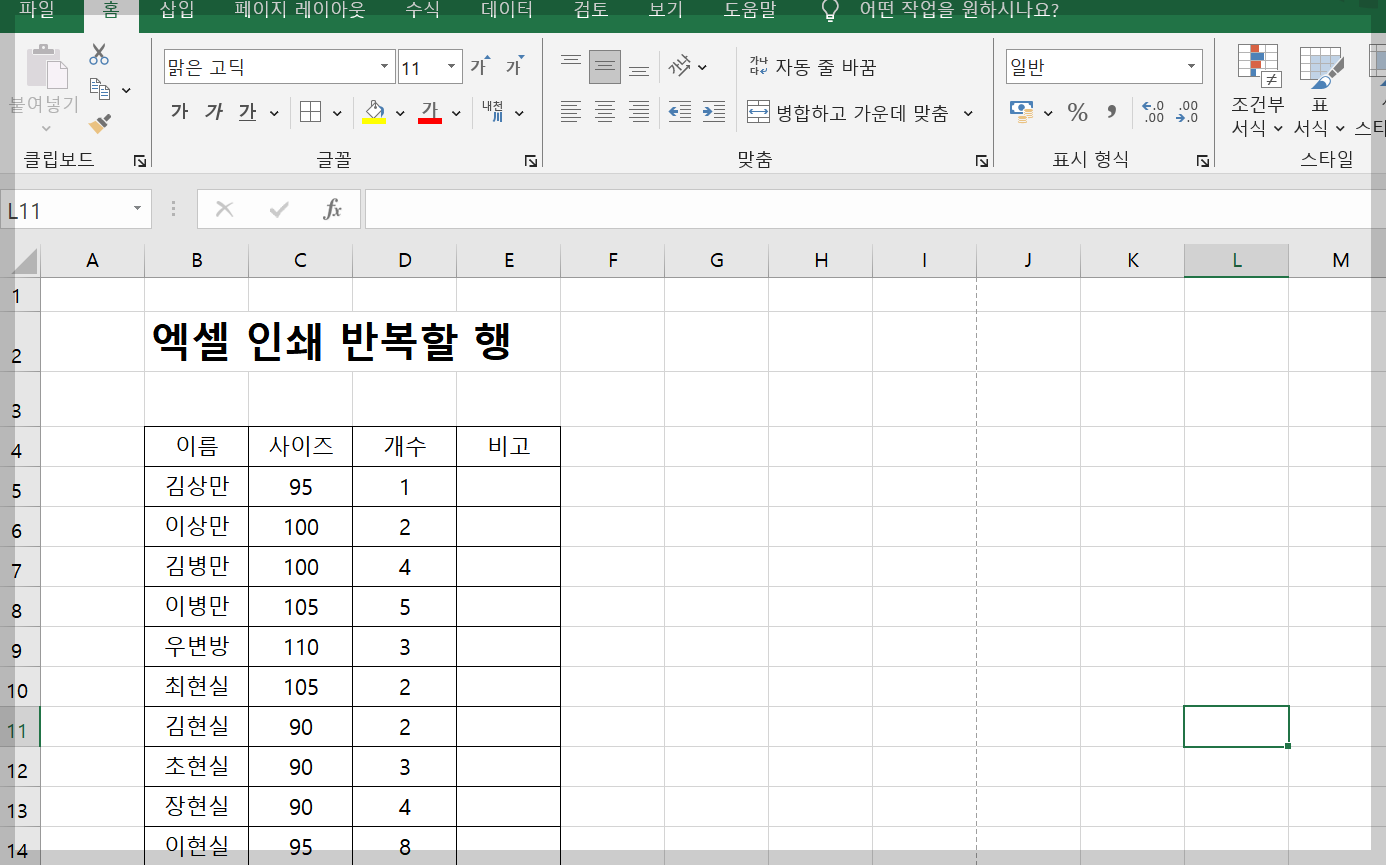Expand the borders dropdown arrow
This screenshot has height=865, width=1386.
[x=337, y=113]
